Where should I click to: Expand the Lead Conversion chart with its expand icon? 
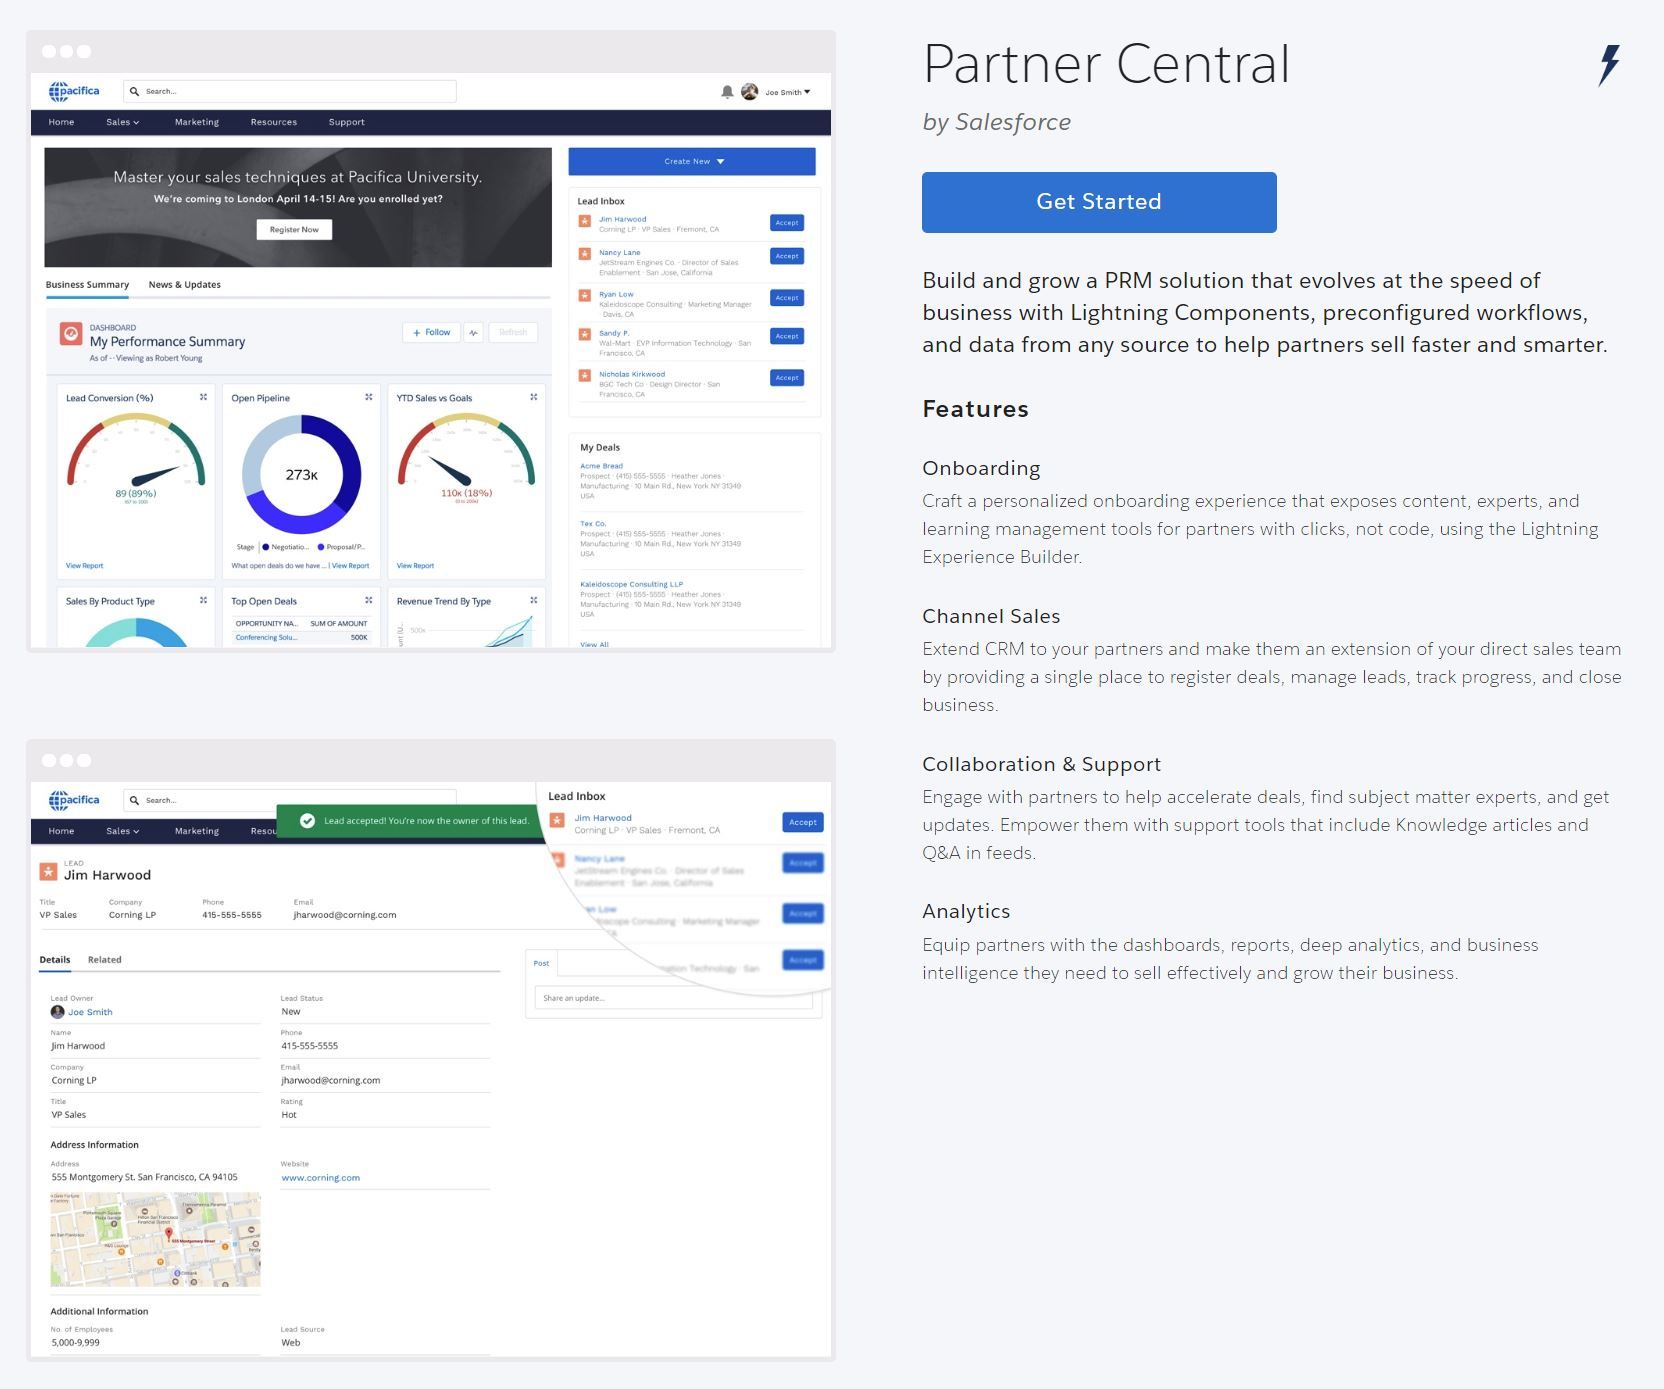coord(203,398)
